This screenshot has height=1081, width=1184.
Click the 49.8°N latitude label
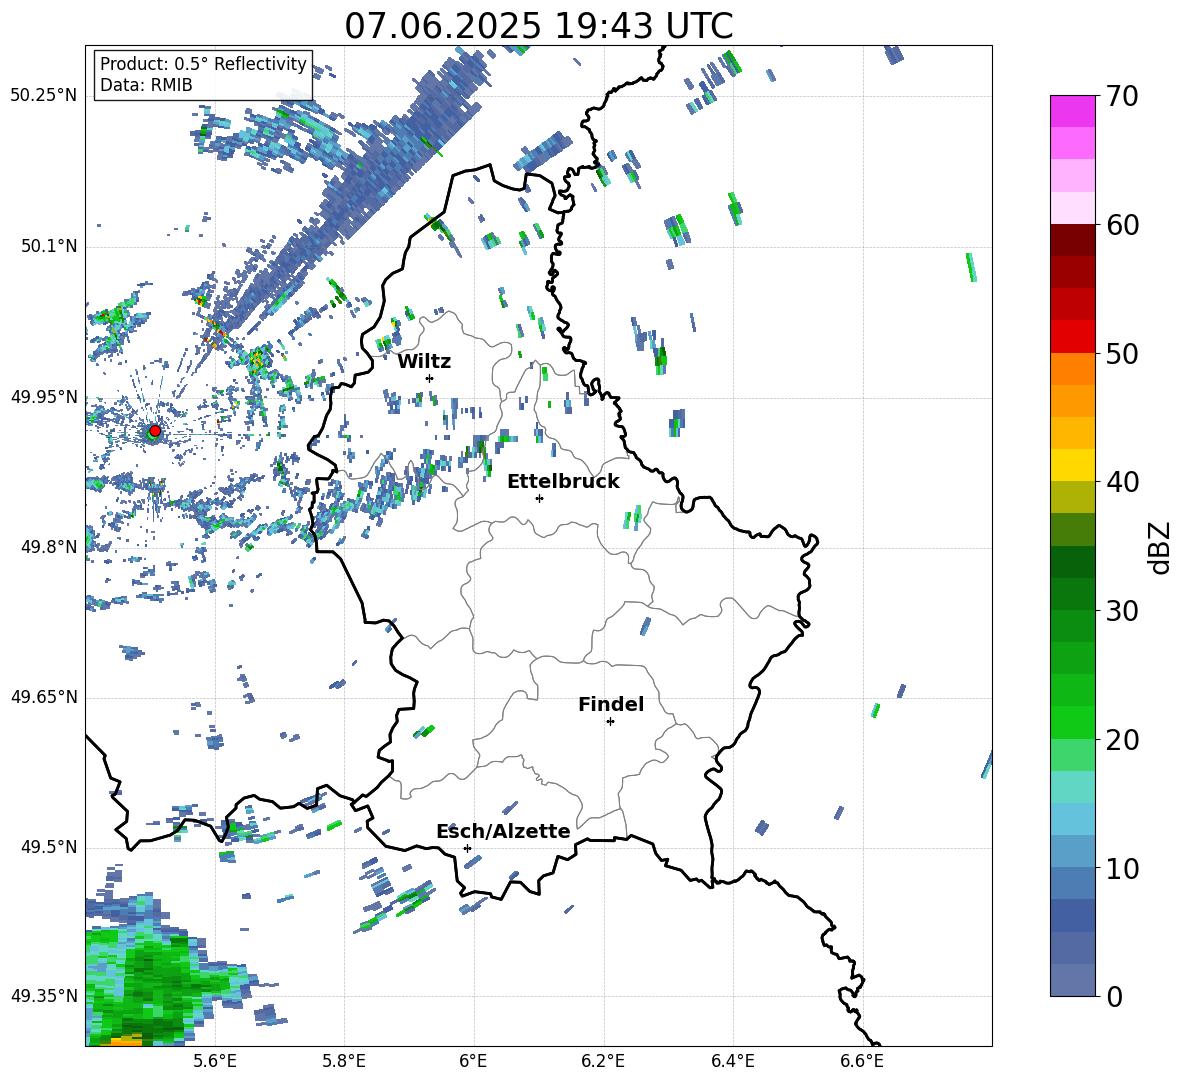point(49,547)
